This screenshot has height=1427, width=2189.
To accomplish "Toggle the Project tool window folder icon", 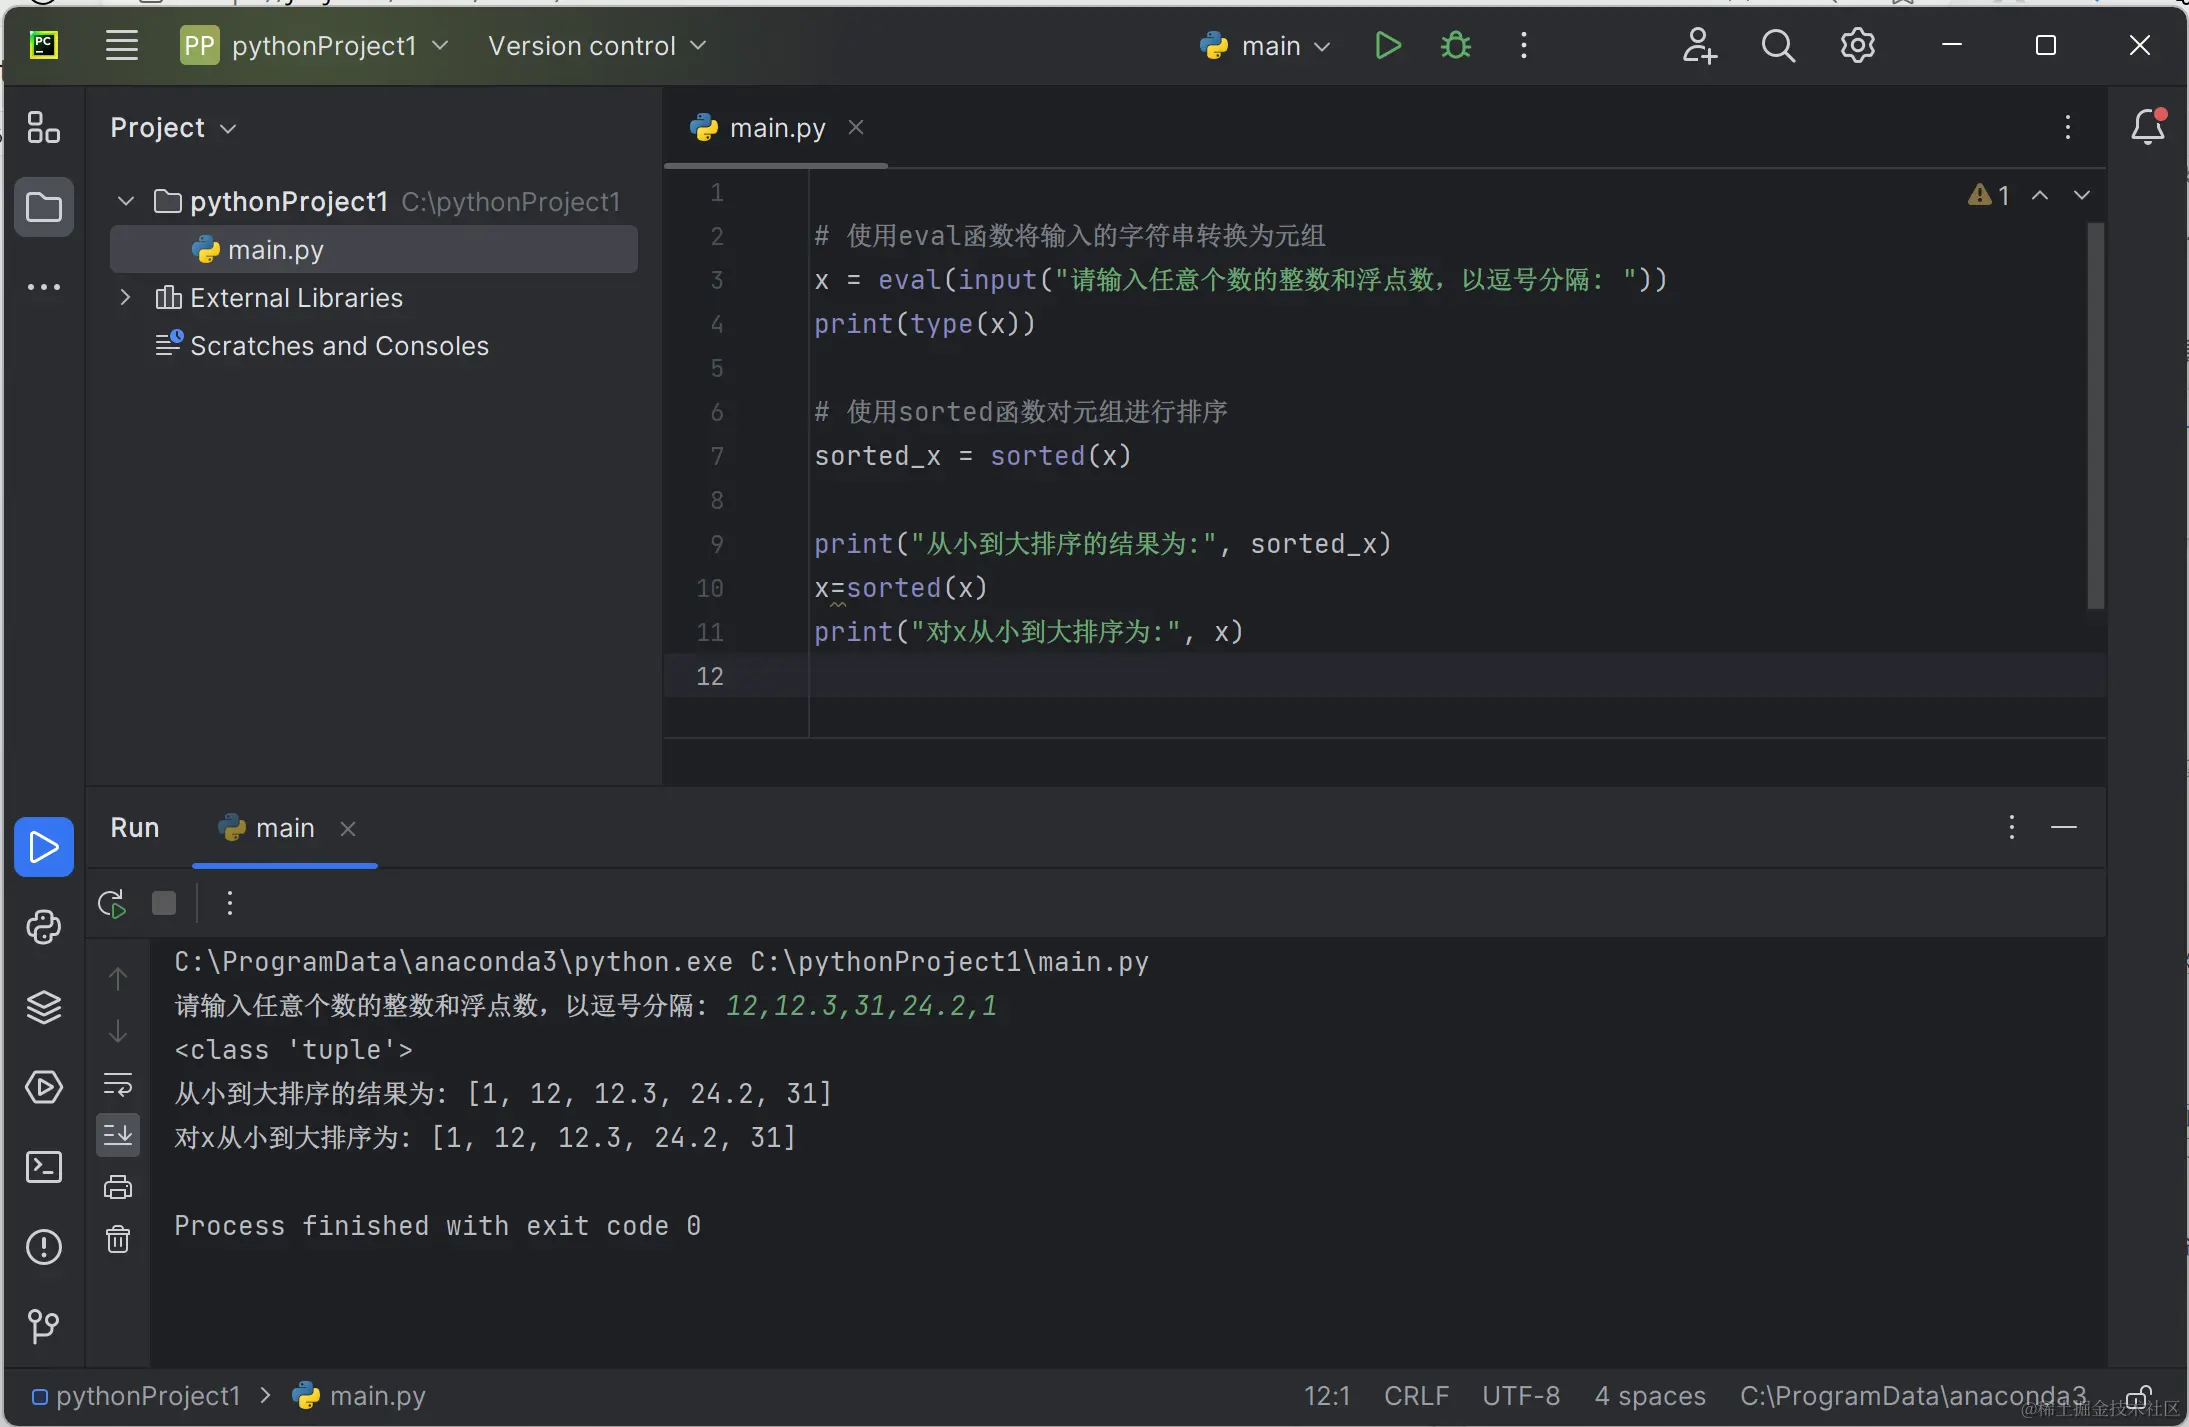I will click(x=44, y=208).
